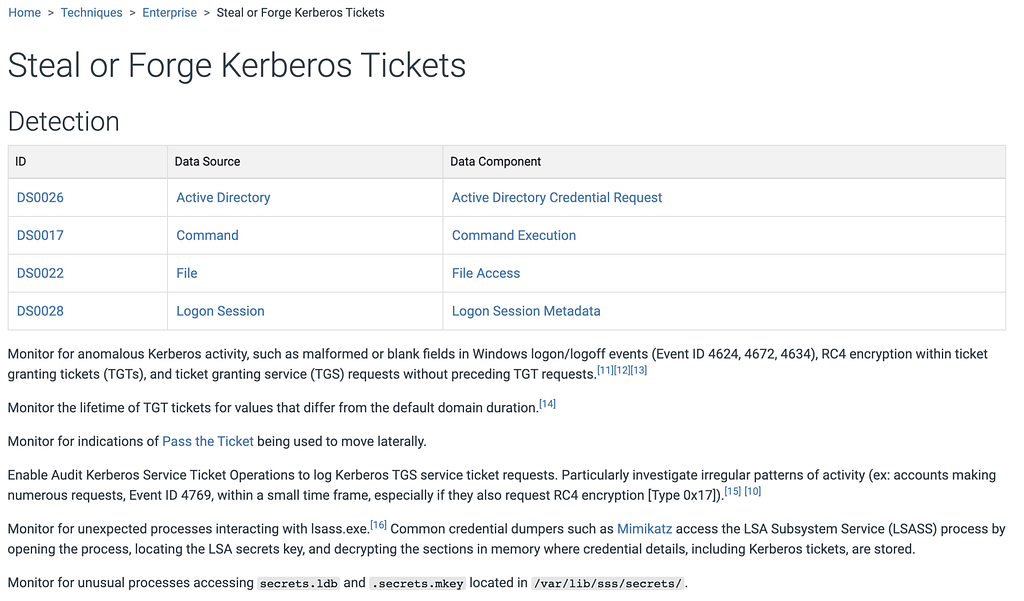Follow the Pass the Ticket link
1024x601 pixels.
208,441
